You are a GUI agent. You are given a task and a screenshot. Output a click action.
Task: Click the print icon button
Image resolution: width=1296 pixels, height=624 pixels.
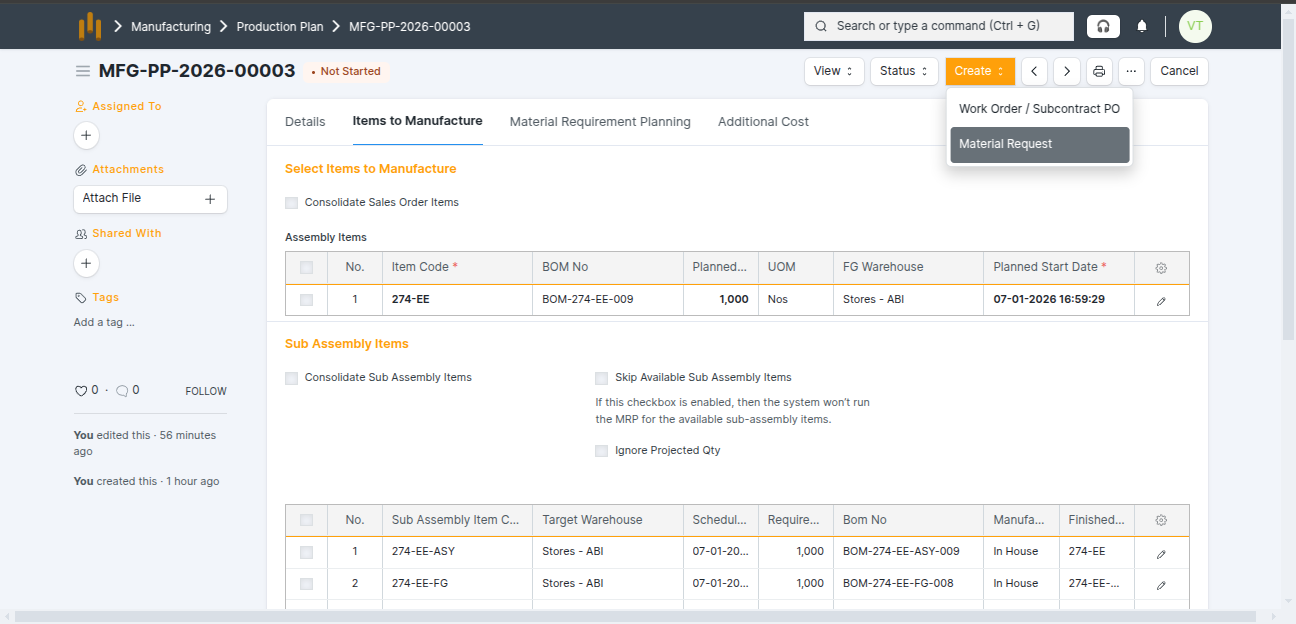pos(1099,71)
